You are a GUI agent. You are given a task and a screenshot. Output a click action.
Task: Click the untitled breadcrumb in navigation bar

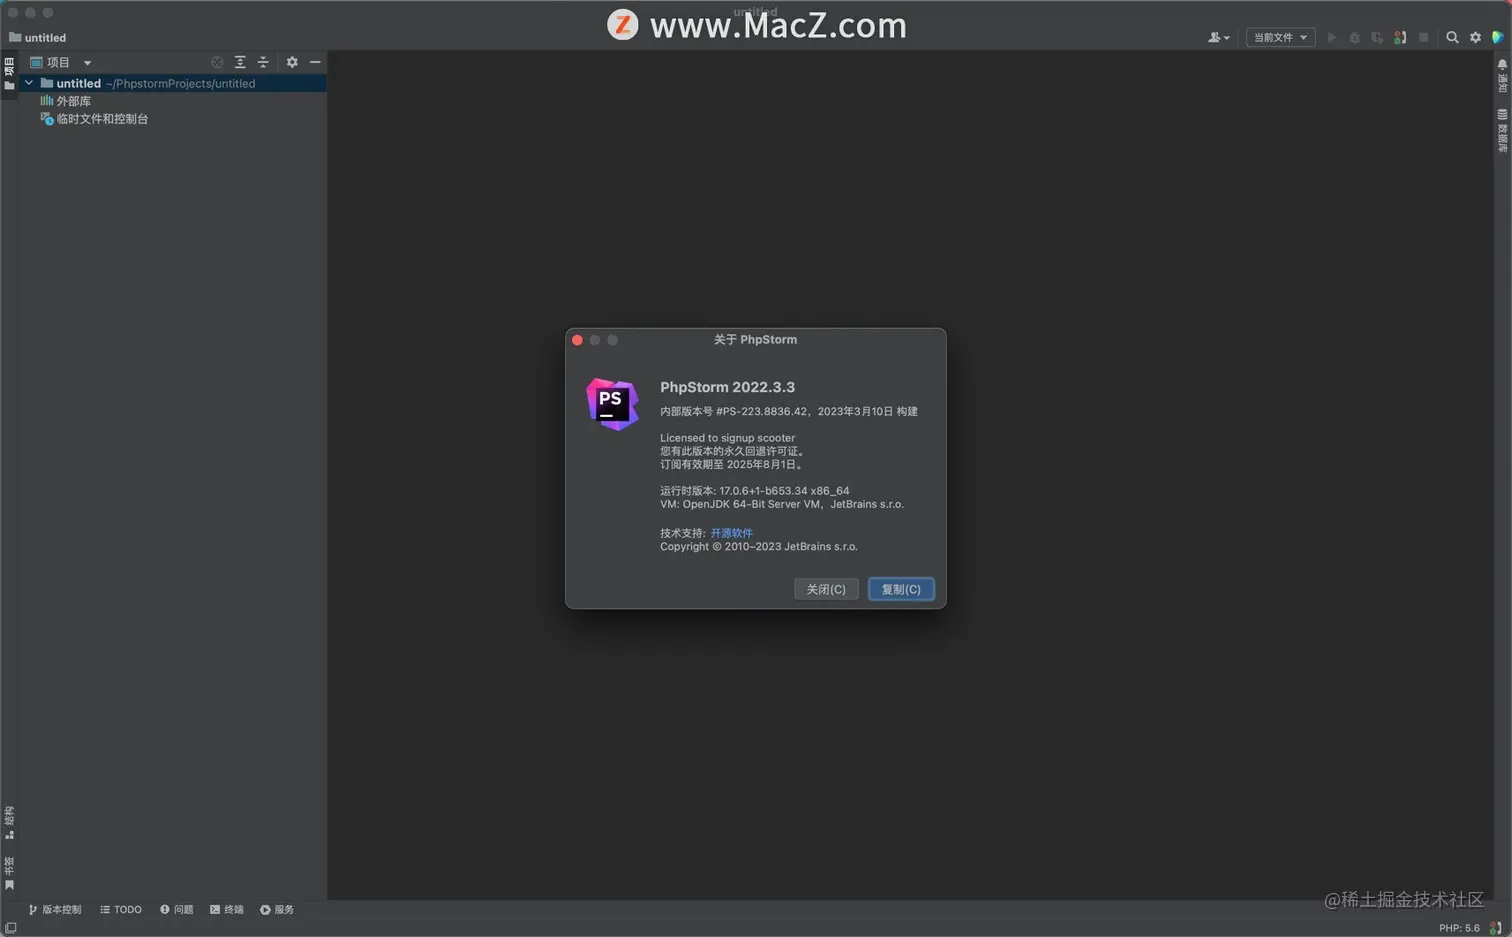click(x=37, y=37)
